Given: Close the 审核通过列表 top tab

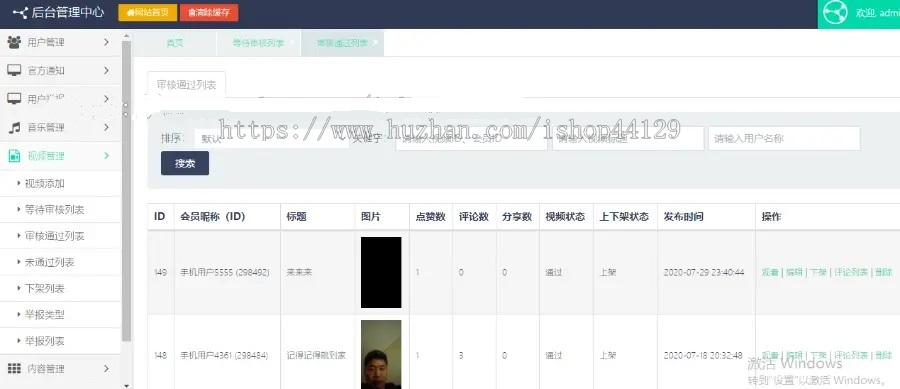Looking at the screenshot, I should coord(375,42).
